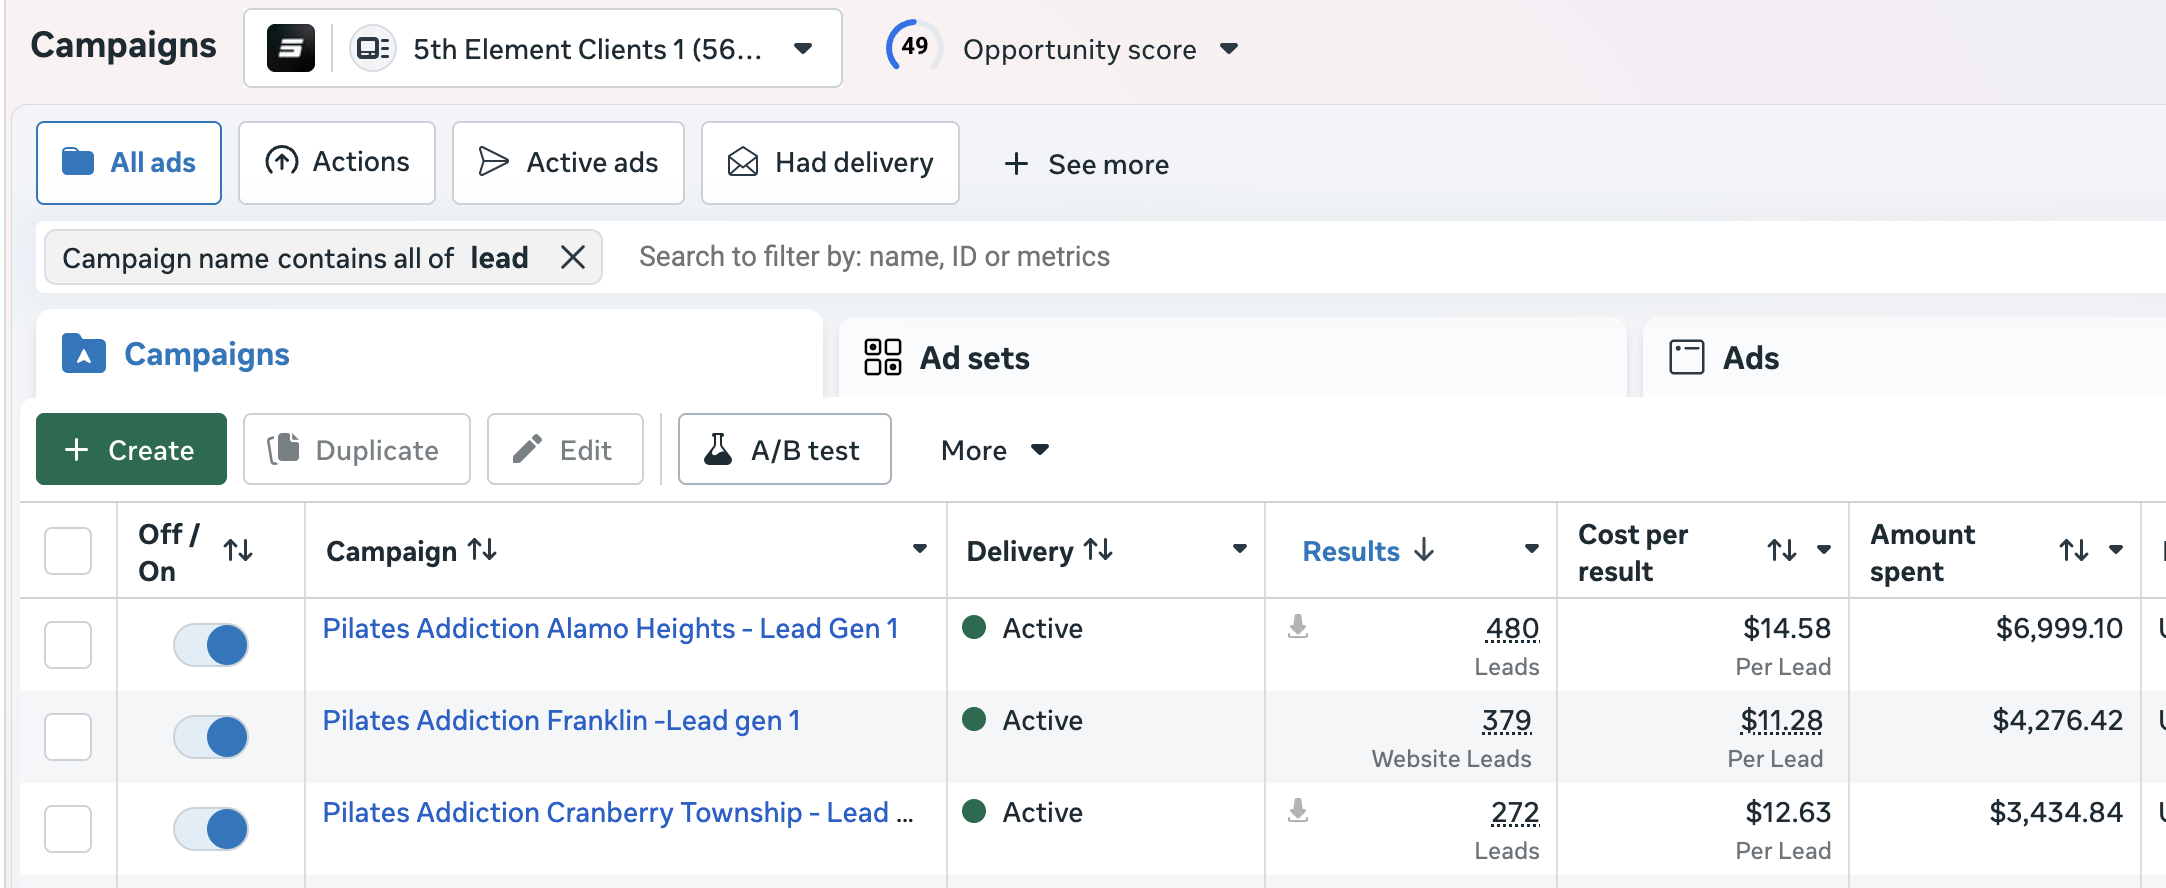Select the Franklin campaign checkbox
2166x888 pixels.
pos(68,737)
